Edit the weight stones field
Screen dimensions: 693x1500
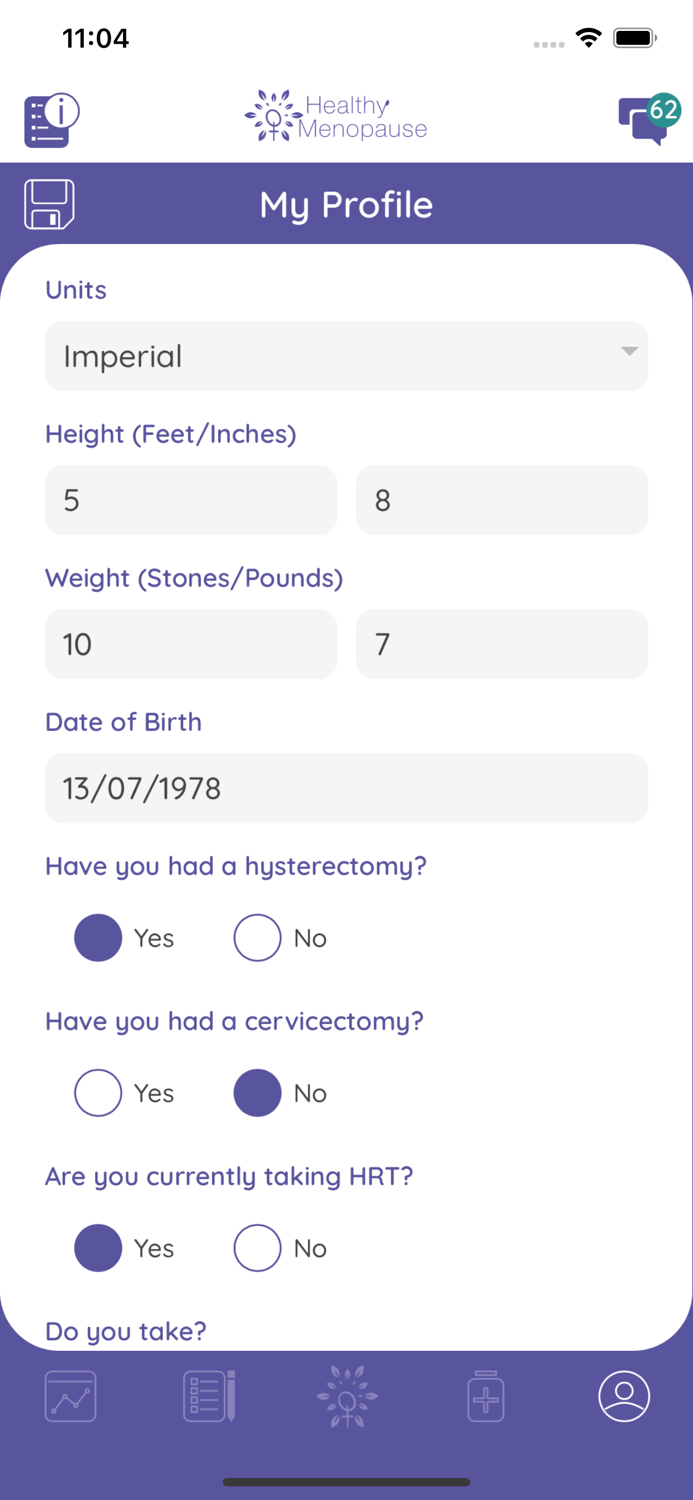191,644
